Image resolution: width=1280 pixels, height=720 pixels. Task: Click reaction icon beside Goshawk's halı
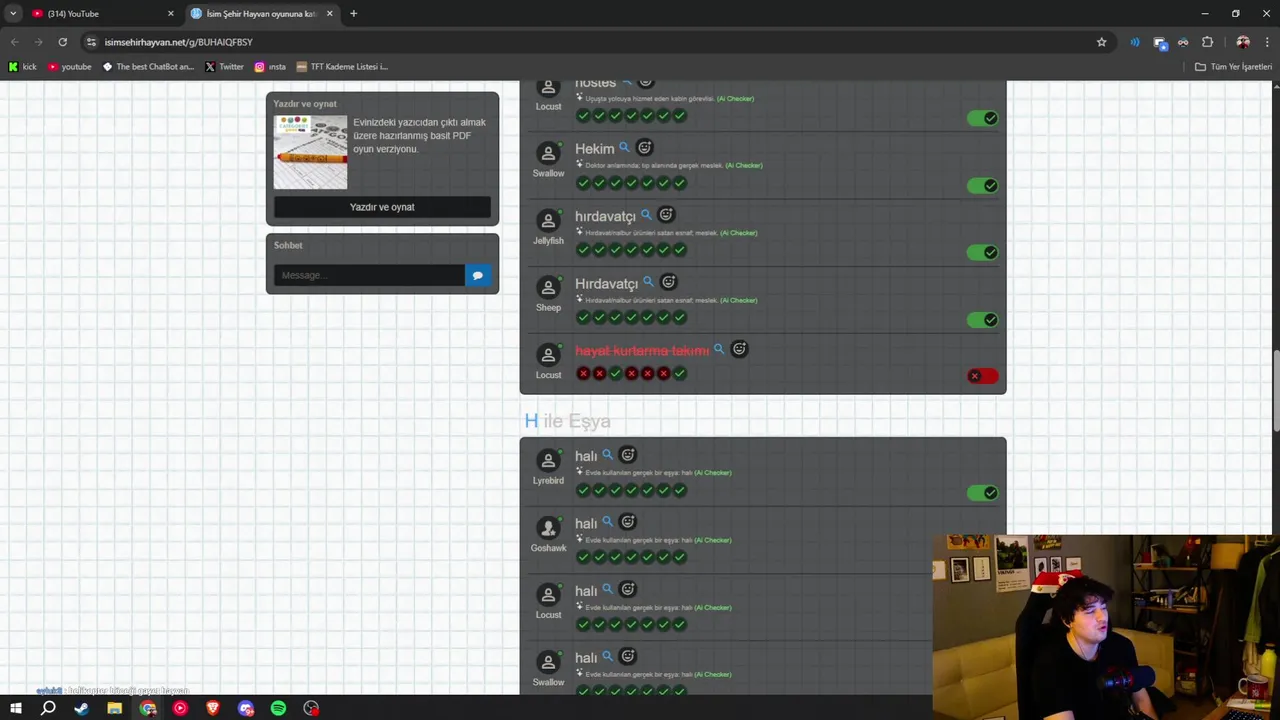pos(628,522)
